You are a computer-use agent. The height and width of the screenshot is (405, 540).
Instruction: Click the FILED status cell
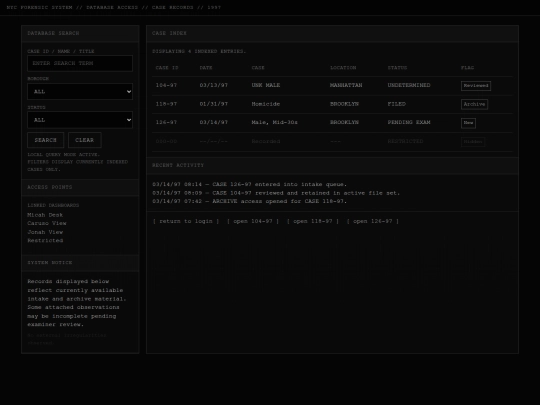pyautogui.click(x=397, y=104)
